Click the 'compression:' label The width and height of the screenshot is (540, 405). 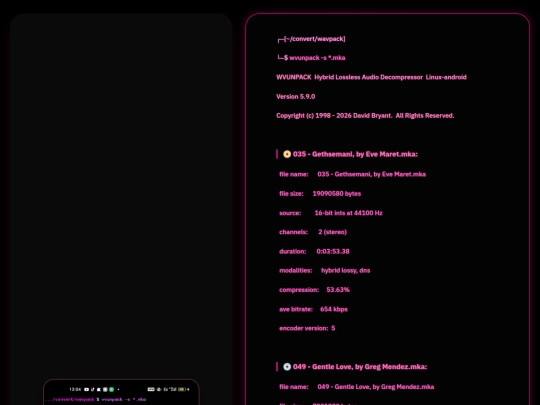tap(299, 290)
